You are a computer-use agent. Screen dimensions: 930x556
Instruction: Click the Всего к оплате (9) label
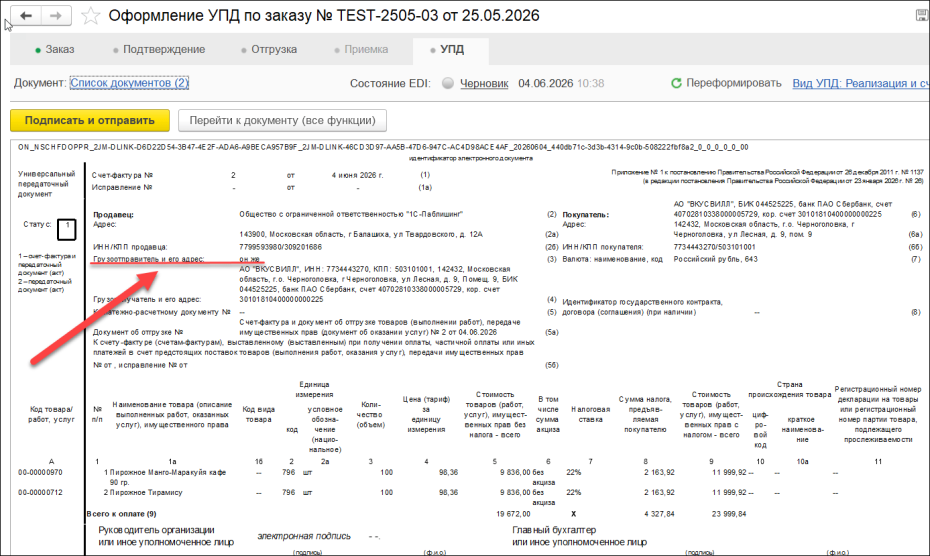tap(122, 514)
